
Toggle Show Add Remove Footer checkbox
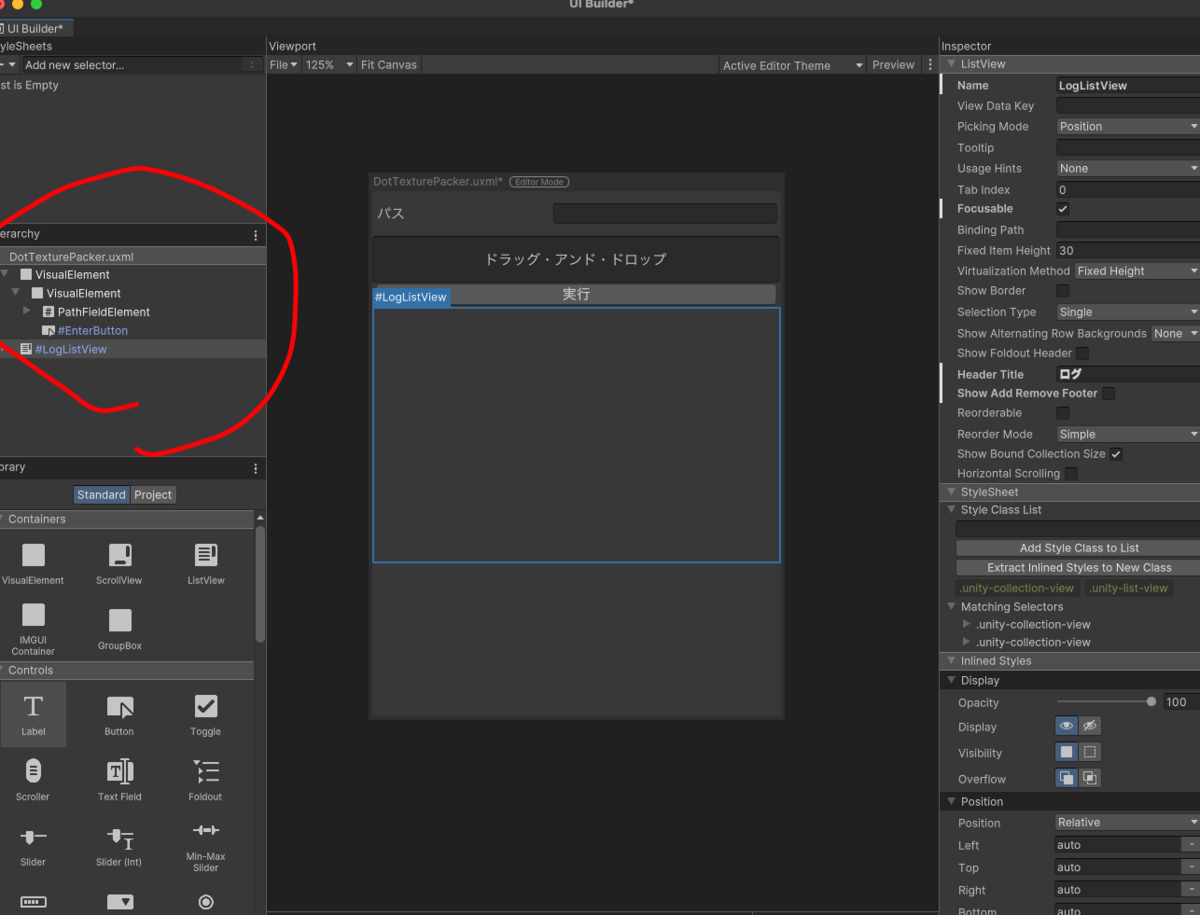point(1108,393)
